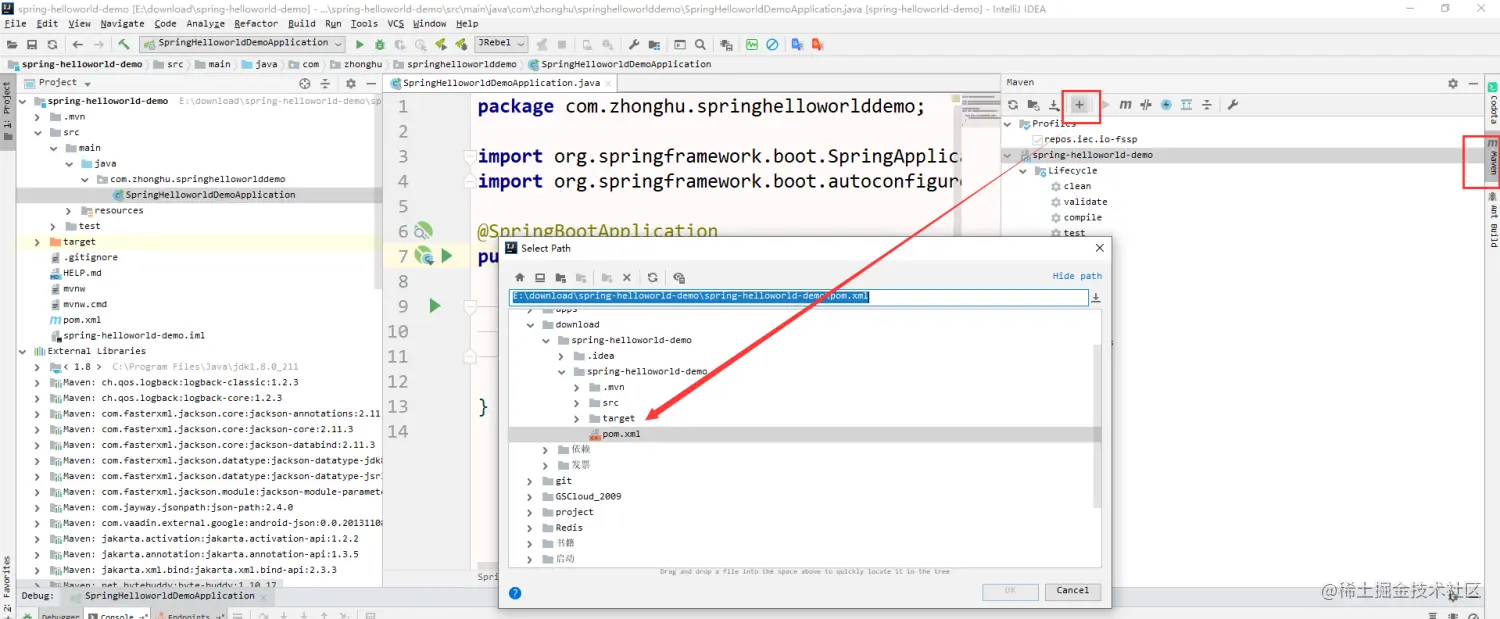
Task: Toggle repos.iec.io-fssp profile checkbox
Action: click(1038, 140)
